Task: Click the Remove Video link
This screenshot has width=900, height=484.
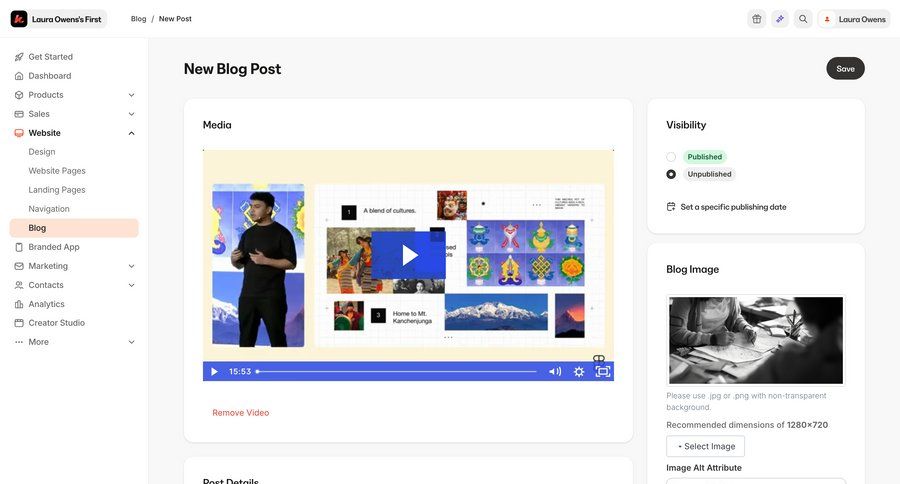Action: click(240, 412)
